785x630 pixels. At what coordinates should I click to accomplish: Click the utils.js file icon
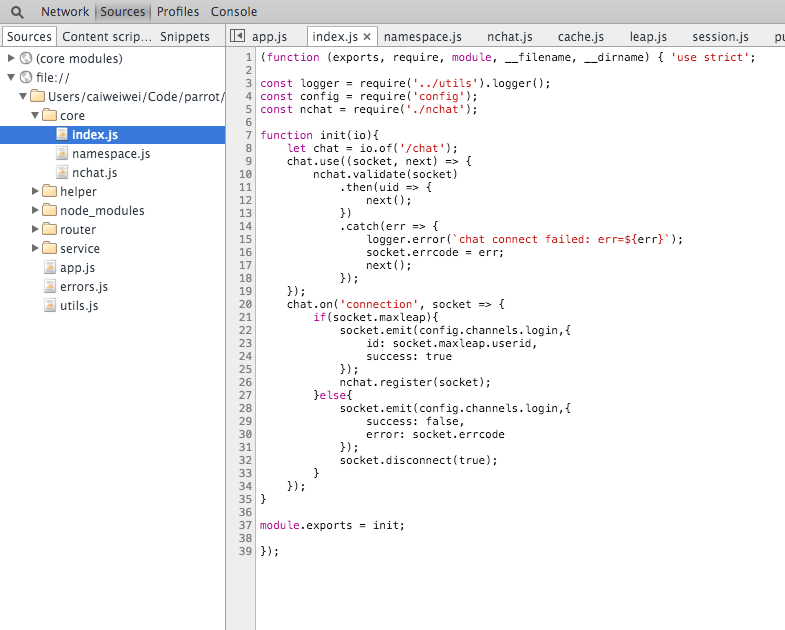[50, 306]
